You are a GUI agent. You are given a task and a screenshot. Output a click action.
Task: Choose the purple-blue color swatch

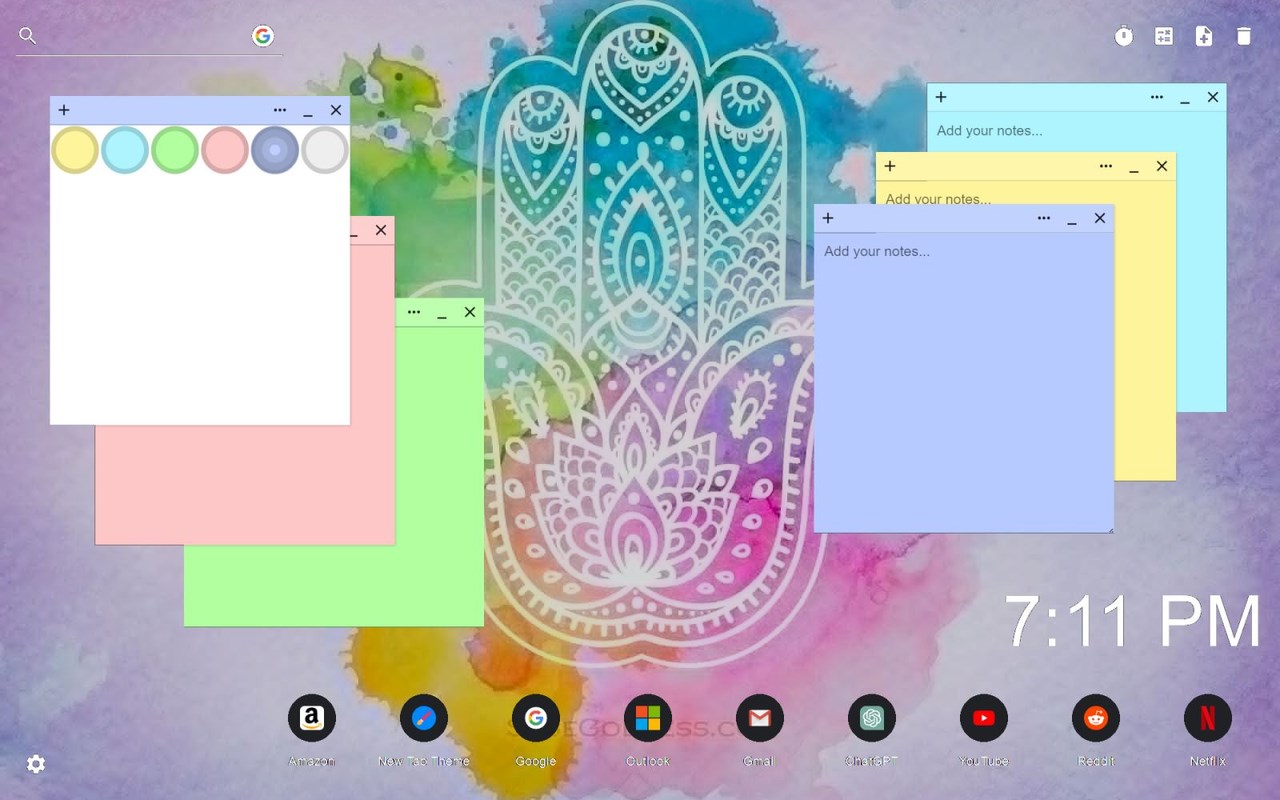(x=275, y=150)
